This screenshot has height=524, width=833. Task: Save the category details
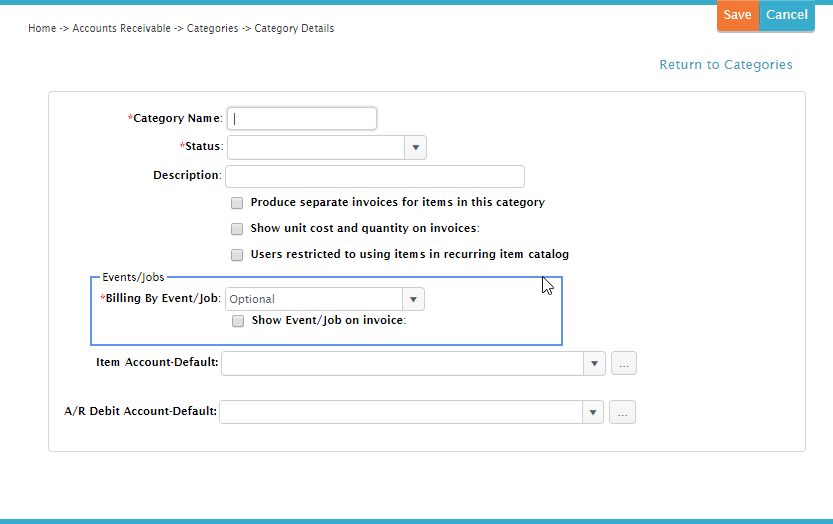[x=738, y=15]
